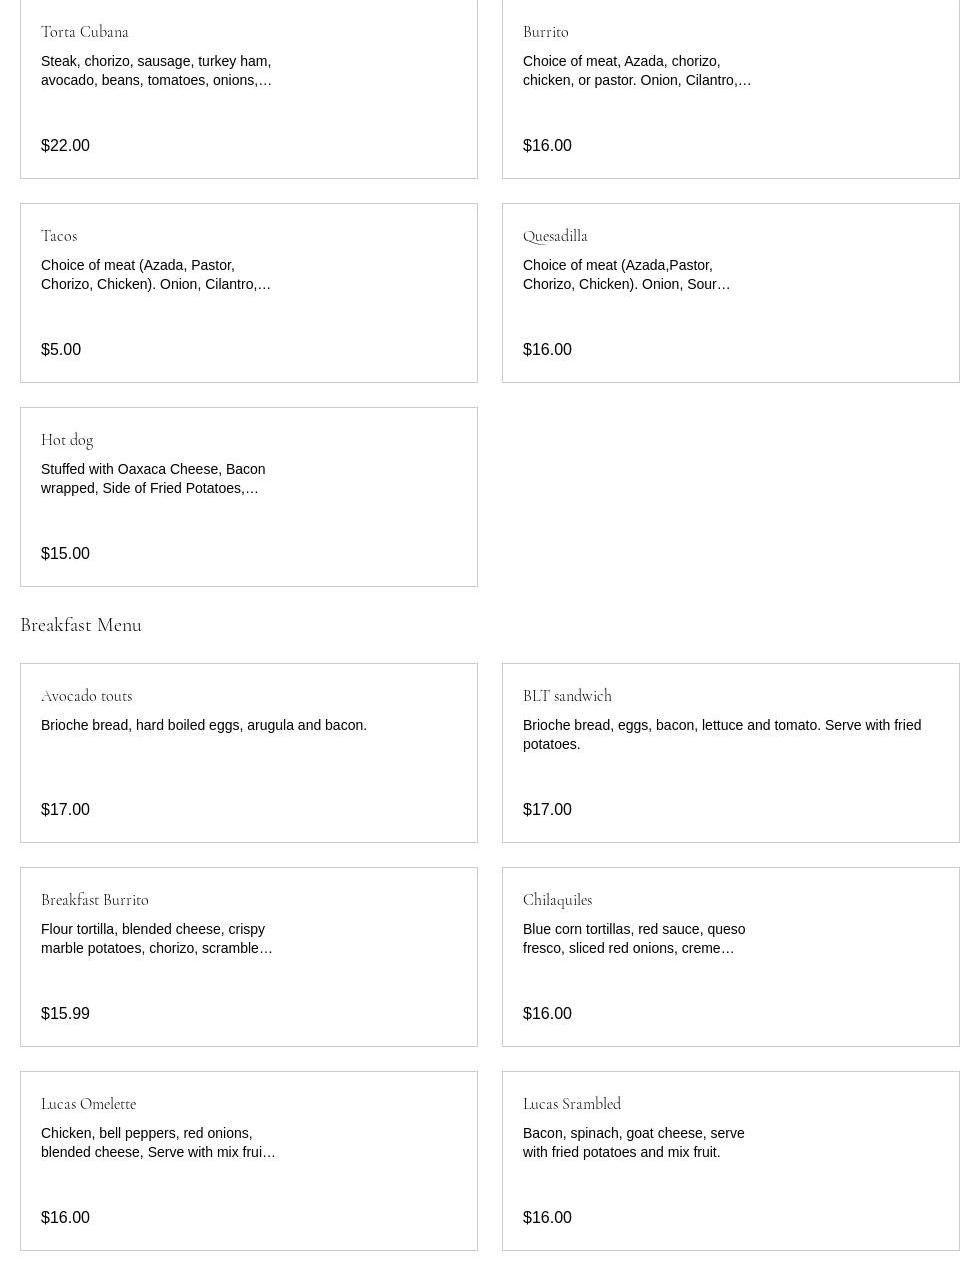Select the Hot dog menu item

67,440
